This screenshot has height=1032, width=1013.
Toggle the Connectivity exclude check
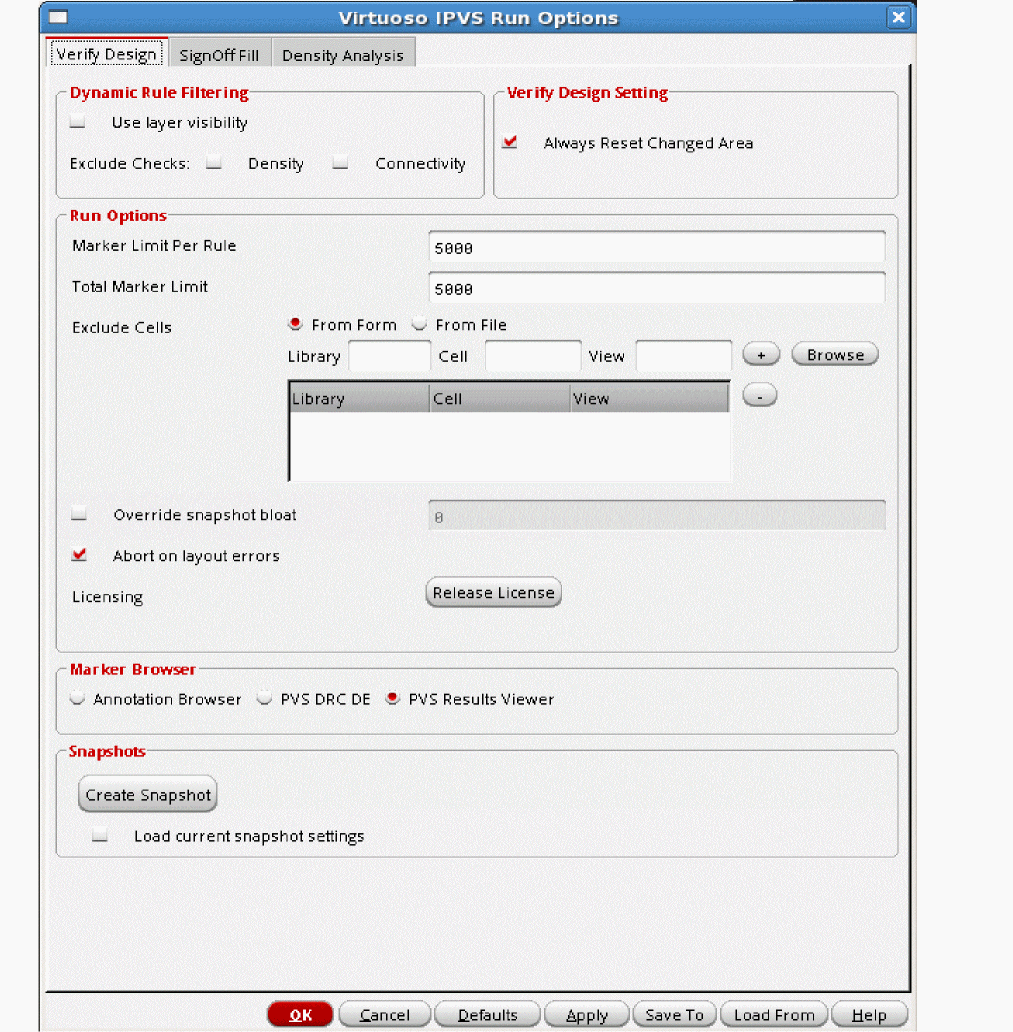pyautogui.click(x=340, y=164)
